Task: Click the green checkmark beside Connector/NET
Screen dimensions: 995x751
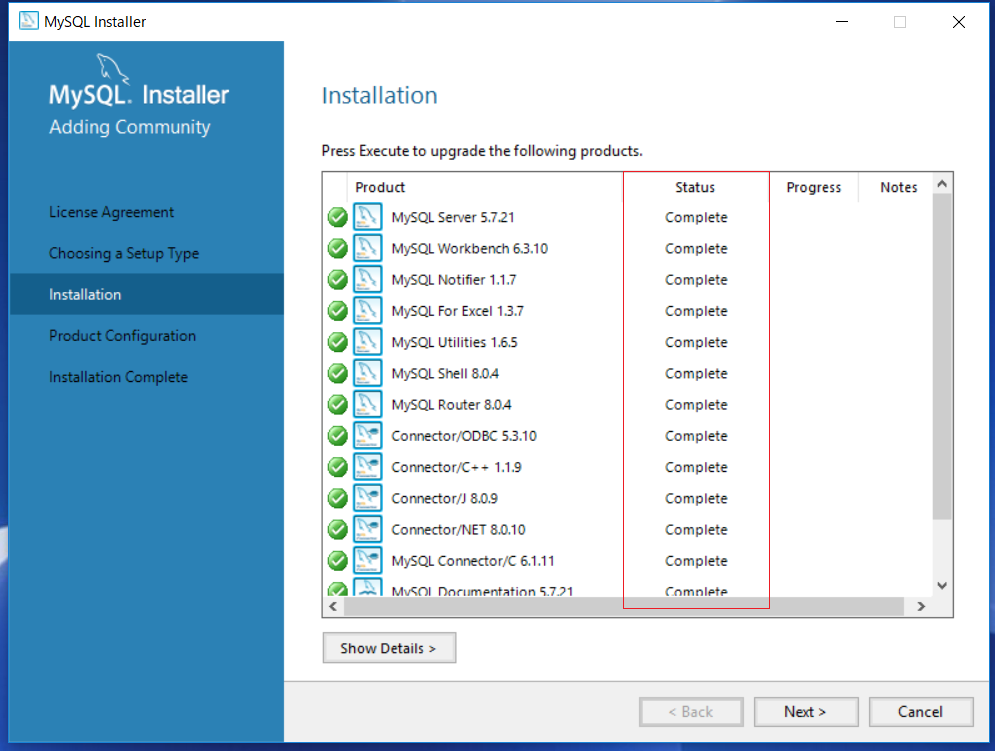Action: [x=337, y=529]
